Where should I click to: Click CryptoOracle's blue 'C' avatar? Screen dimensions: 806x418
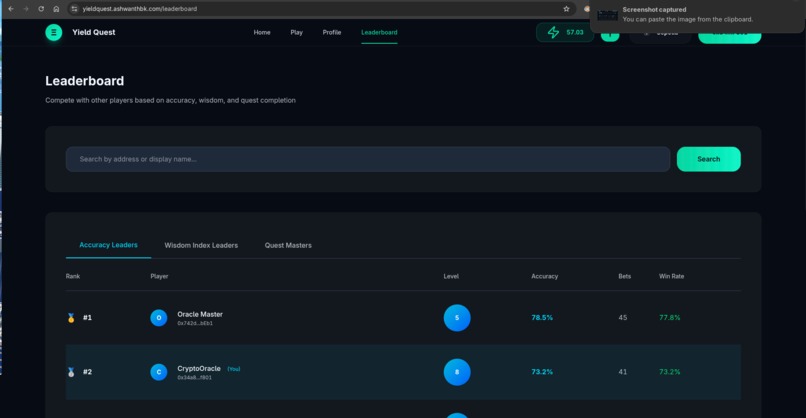tap(159, 372)
